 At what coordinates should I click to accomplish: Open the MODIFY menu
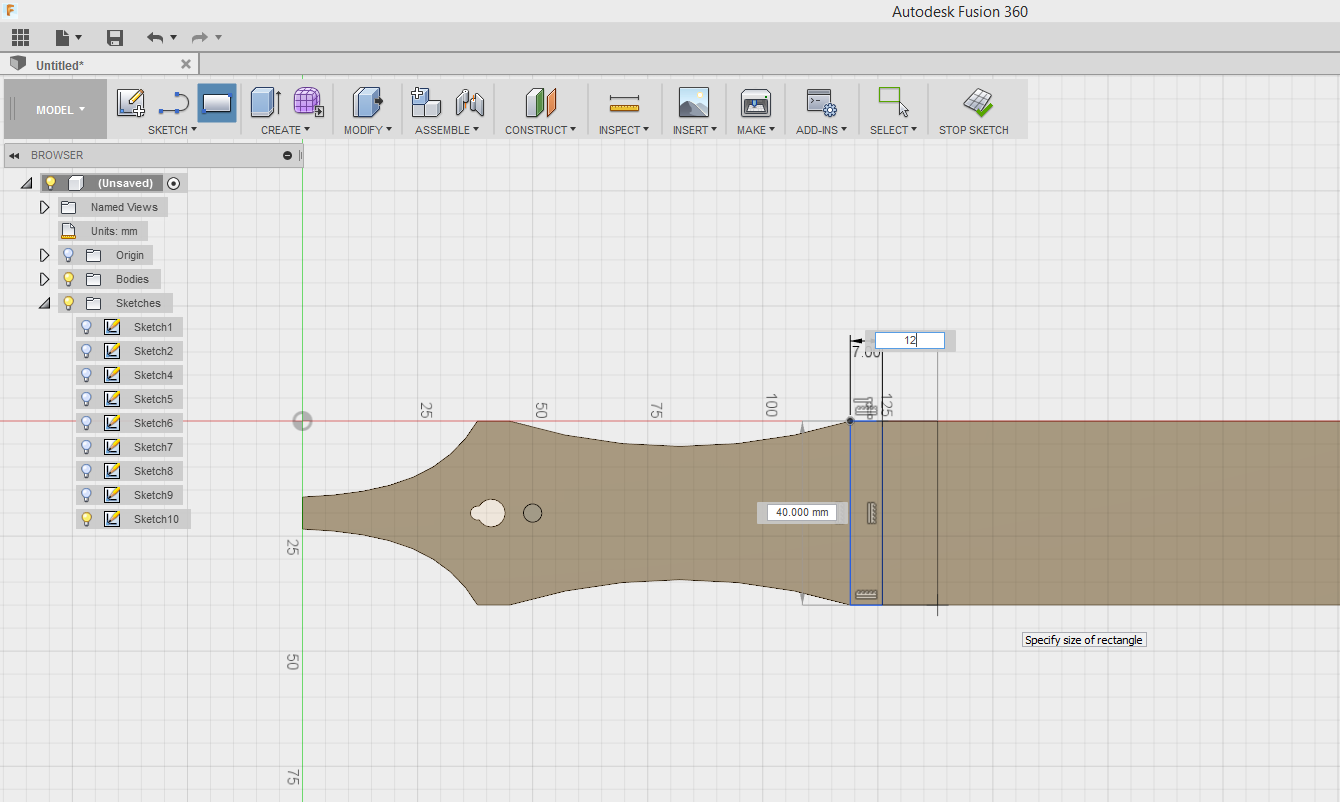point(368,130)
